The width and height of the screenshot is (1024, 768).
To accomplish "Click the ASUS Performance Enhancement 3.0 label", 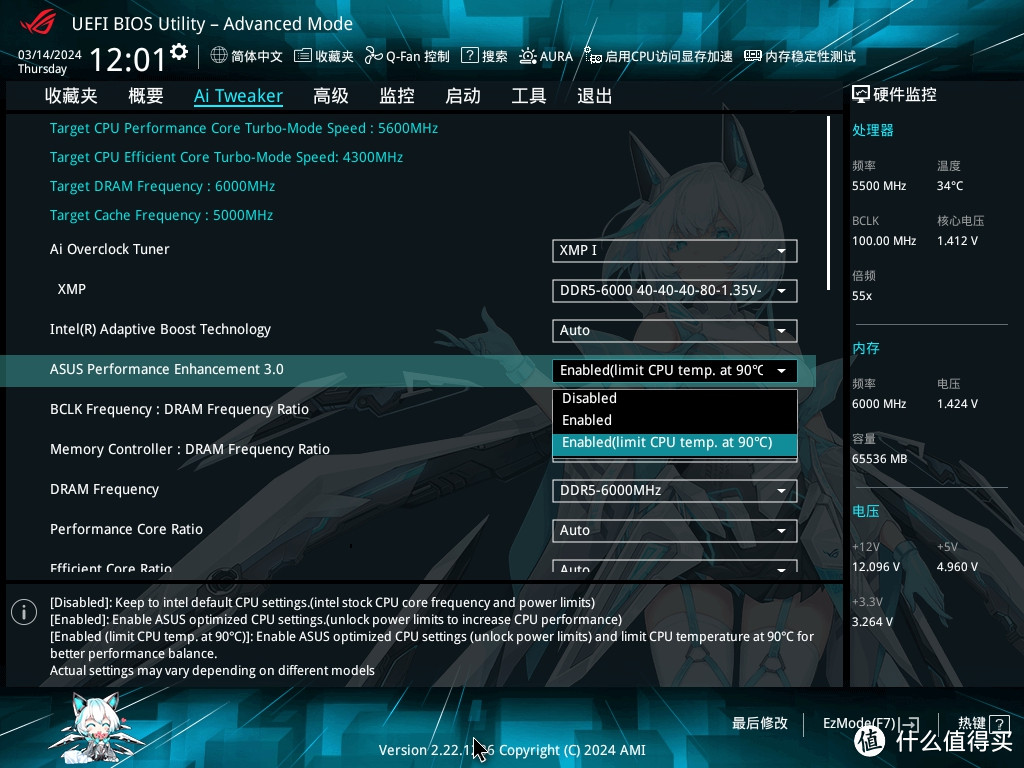I will [x=167, y=370].
